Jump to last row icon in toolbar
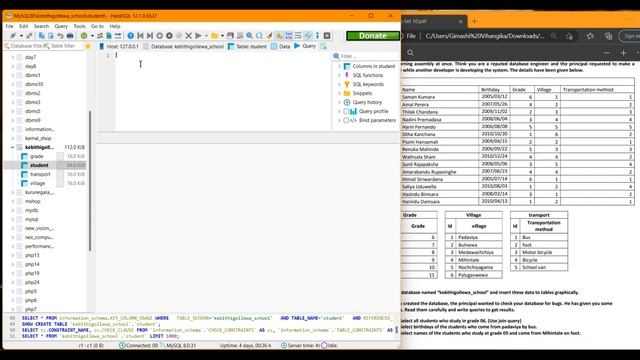The image size is (640, 360). 150,36
